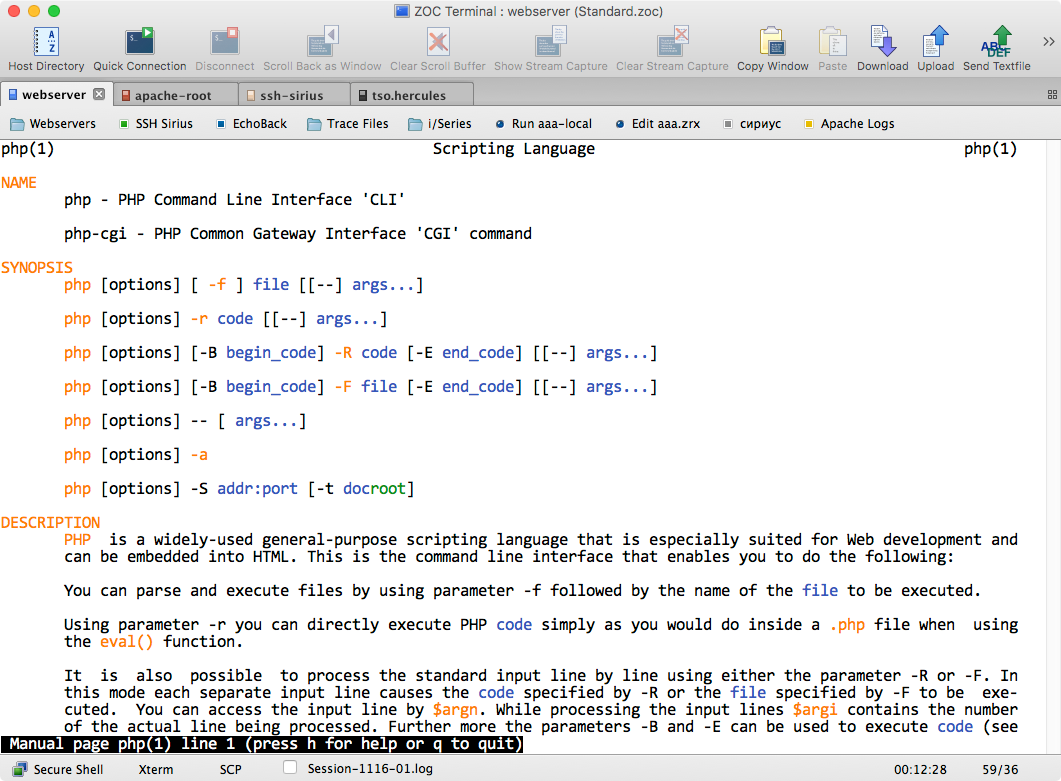This screenshot has height=781, width=1061.
Task: Start a Quick Connection
Action: click(x=139, y=45)
